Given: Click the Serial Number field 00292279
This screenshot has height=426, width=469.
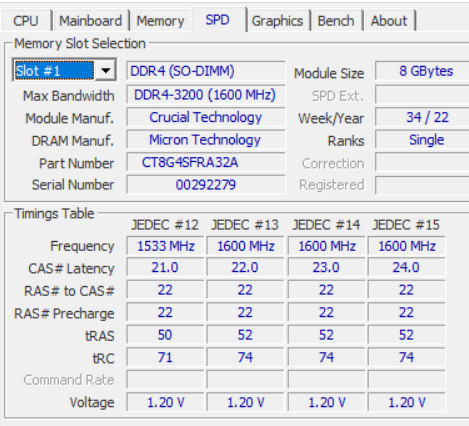Looking at the screenshot, I should click(x=206, y=185).
